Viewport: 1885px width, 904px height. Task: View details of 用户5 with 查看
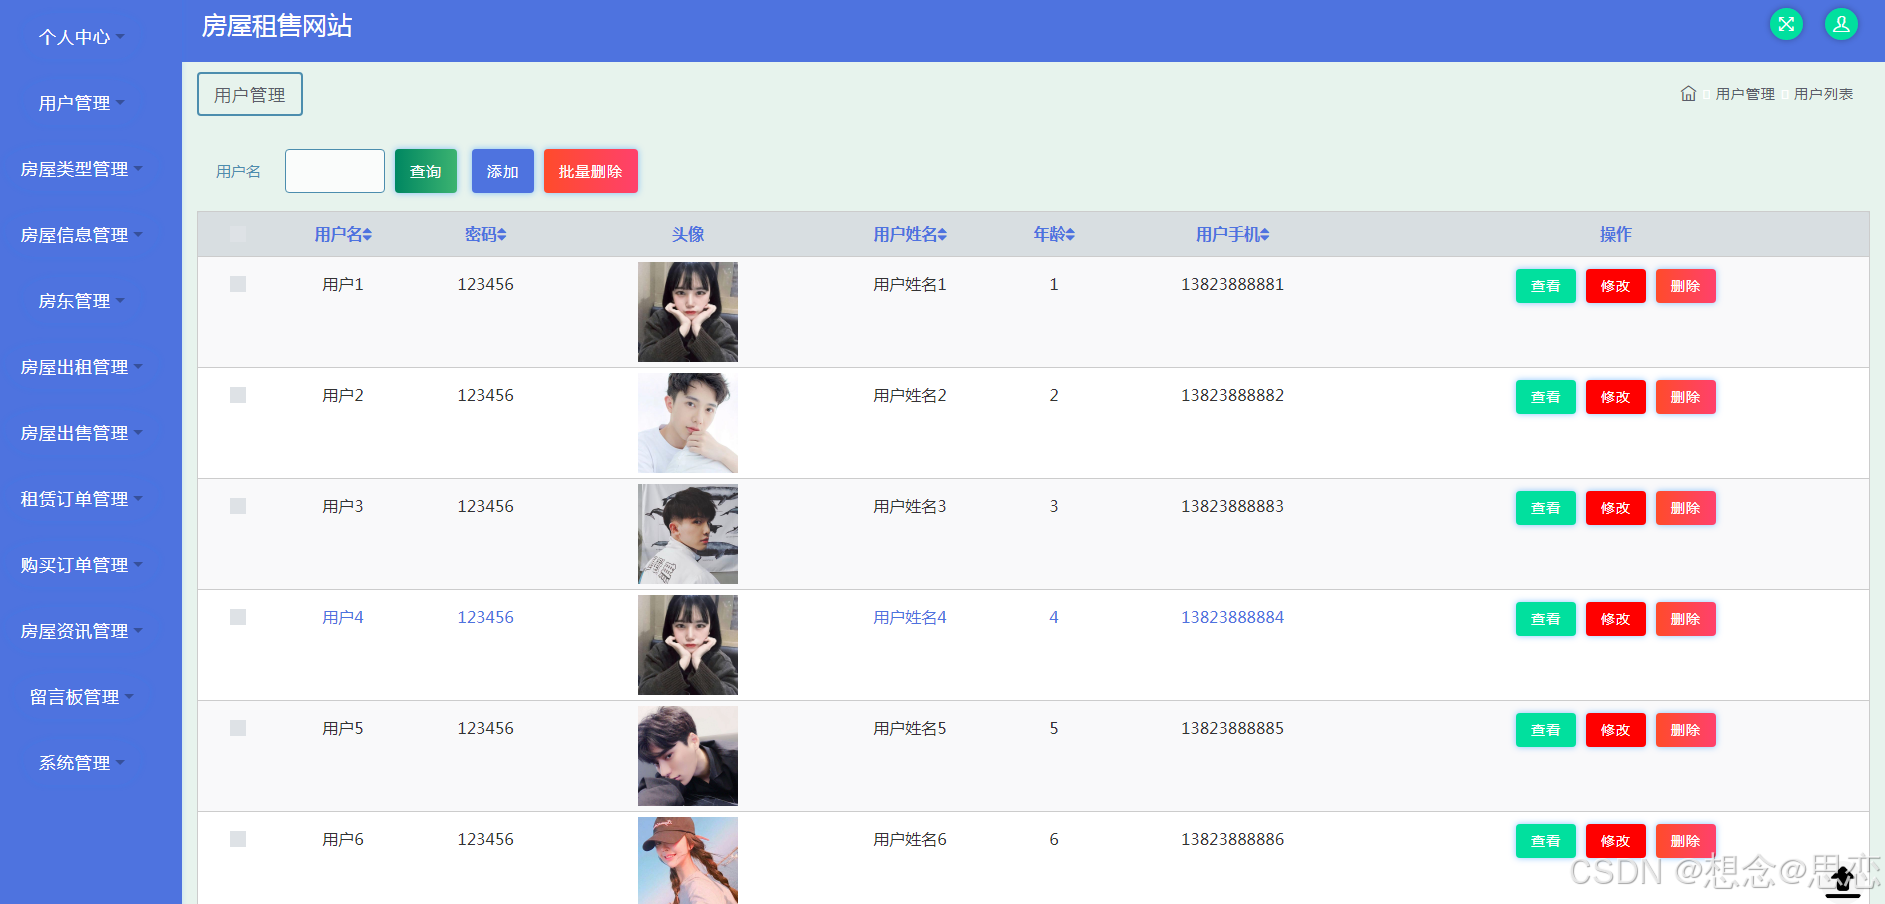(x=1546, y=730)
